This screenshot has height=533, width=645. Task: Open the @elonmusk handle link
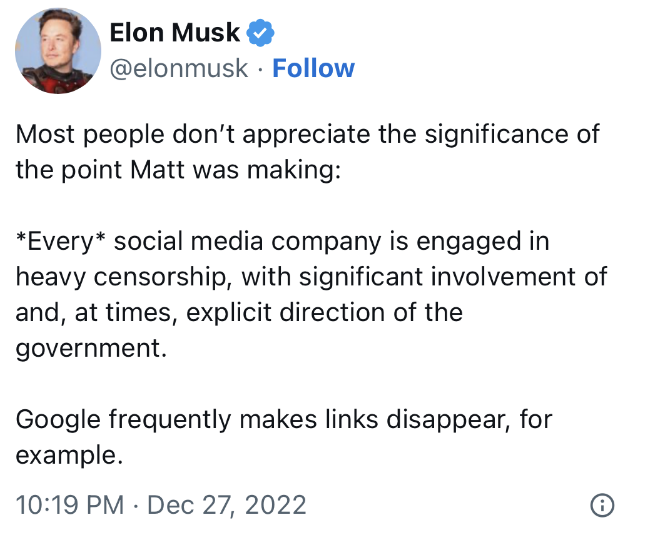176,69
